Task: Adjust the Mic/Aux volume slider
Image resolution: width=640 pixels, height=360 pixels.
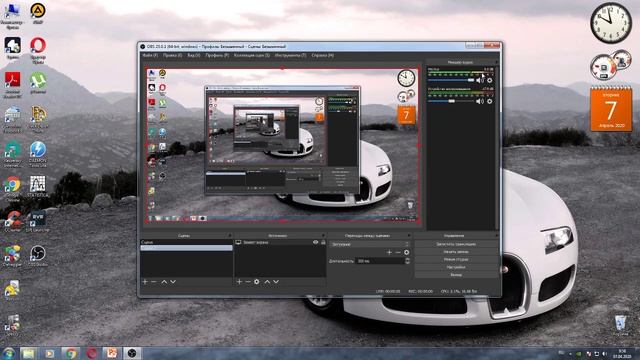Action: [x=451, y=80]
